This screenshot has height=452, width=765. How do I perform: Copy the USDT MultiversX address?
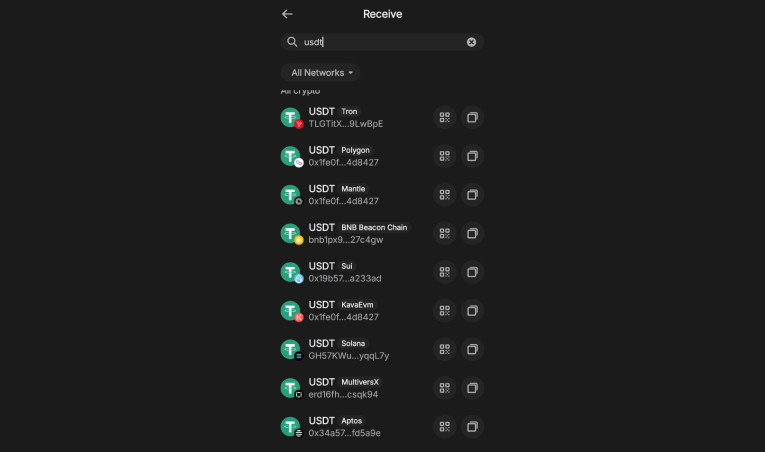coord(472,388)
